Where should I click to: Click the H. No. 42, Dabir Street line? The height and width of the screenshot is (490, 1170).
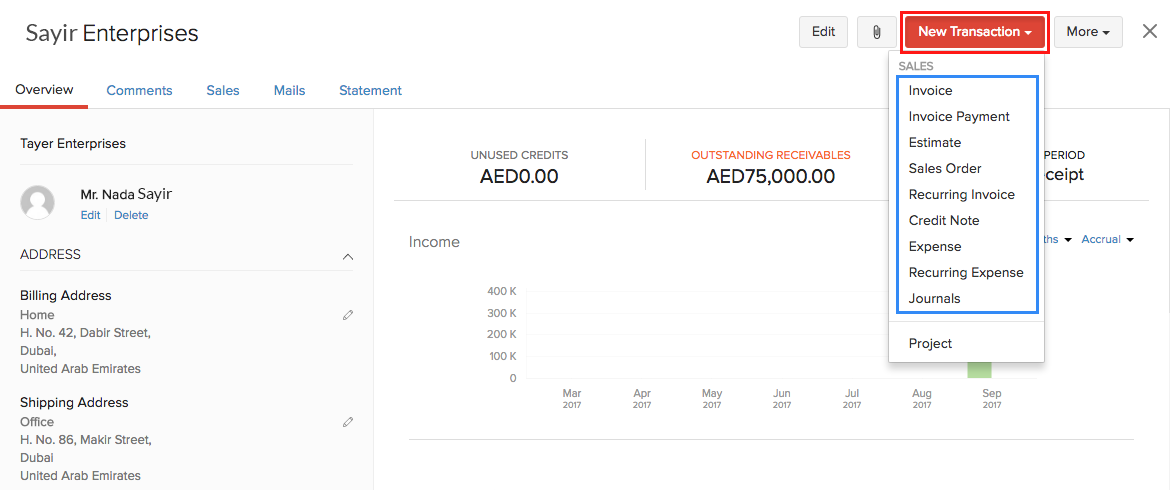point(86,333)
